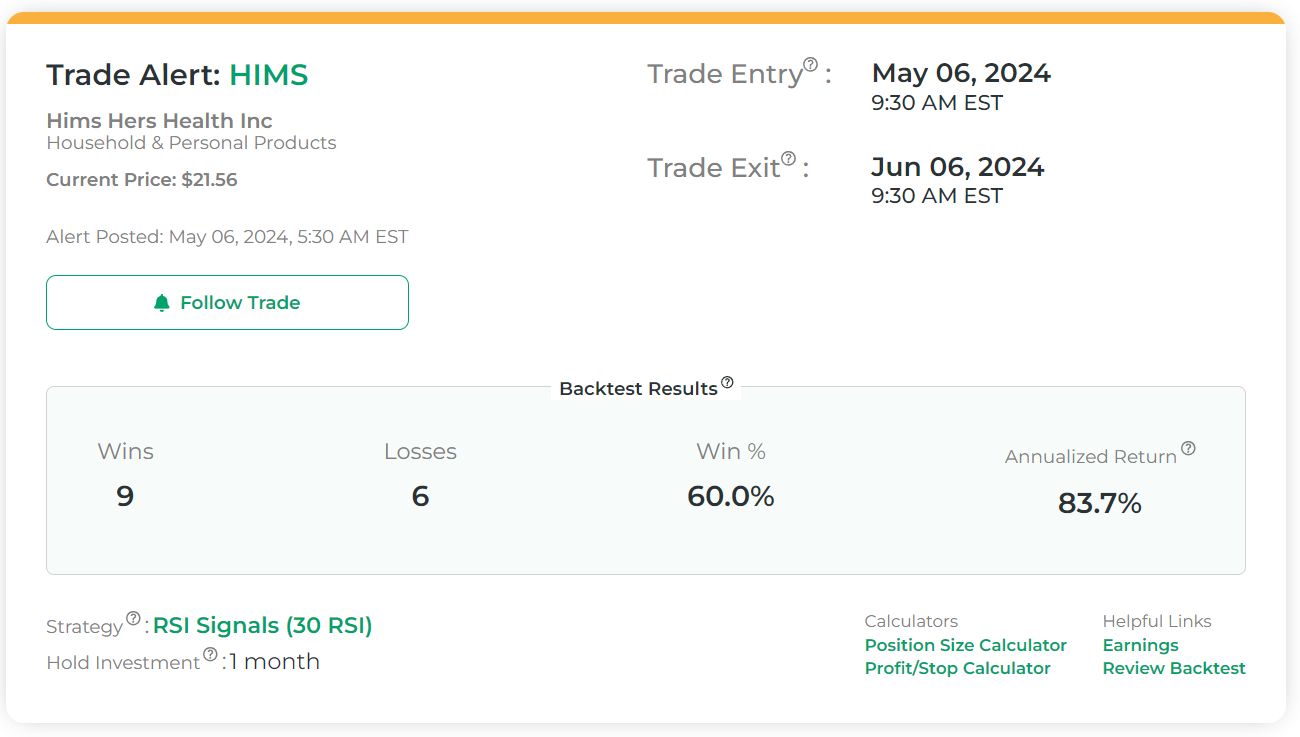Open the Review Backtest link
1300x737 pixels.
tap(1174, 668)
